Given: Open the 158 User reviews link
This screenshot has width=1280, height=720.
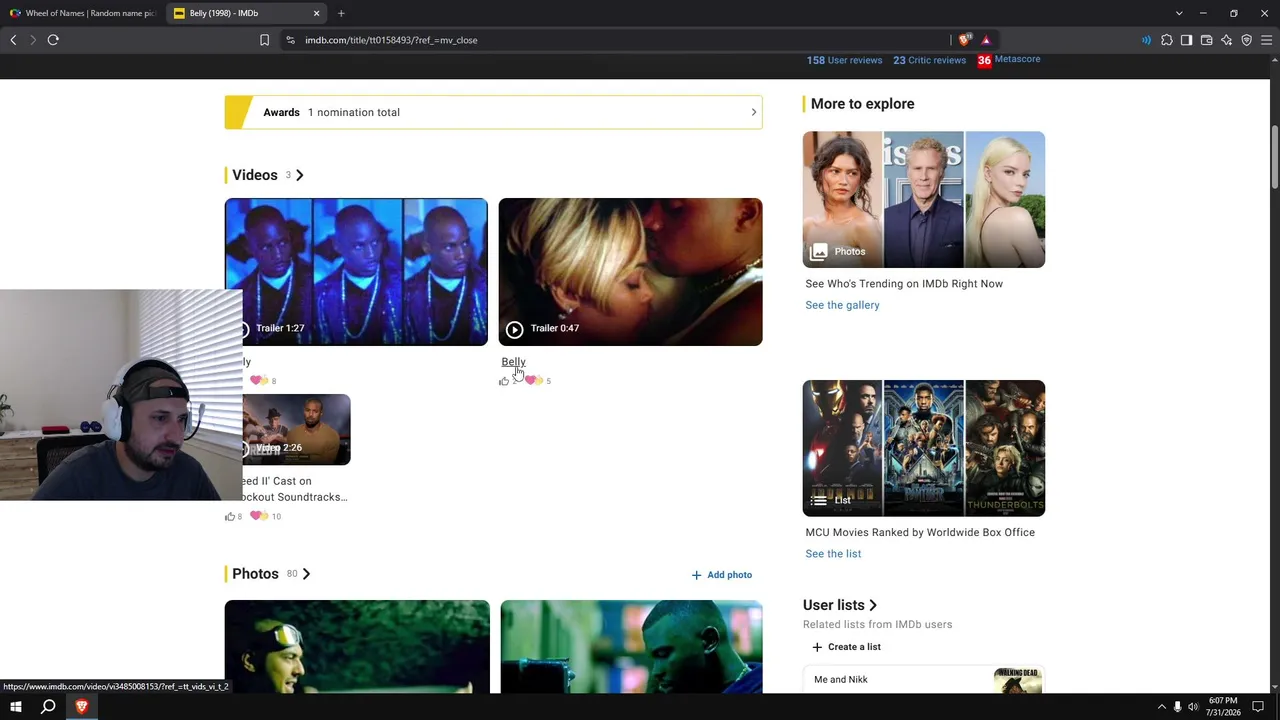Looking at the screenshot, I should (845, 60).
